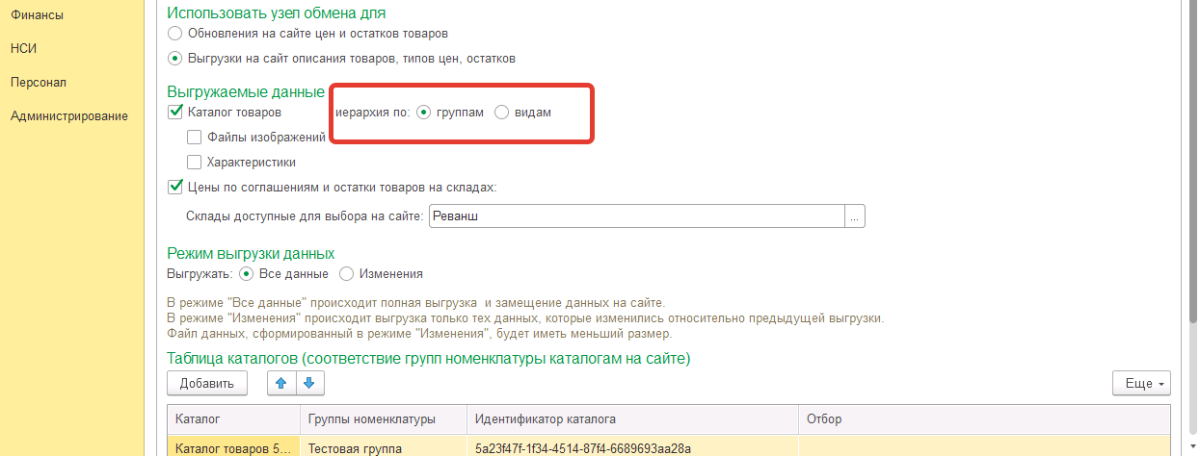Click the 'Каталог' column header
Viewport: 1200px width, 456px height.
click(x=233, y=418)
